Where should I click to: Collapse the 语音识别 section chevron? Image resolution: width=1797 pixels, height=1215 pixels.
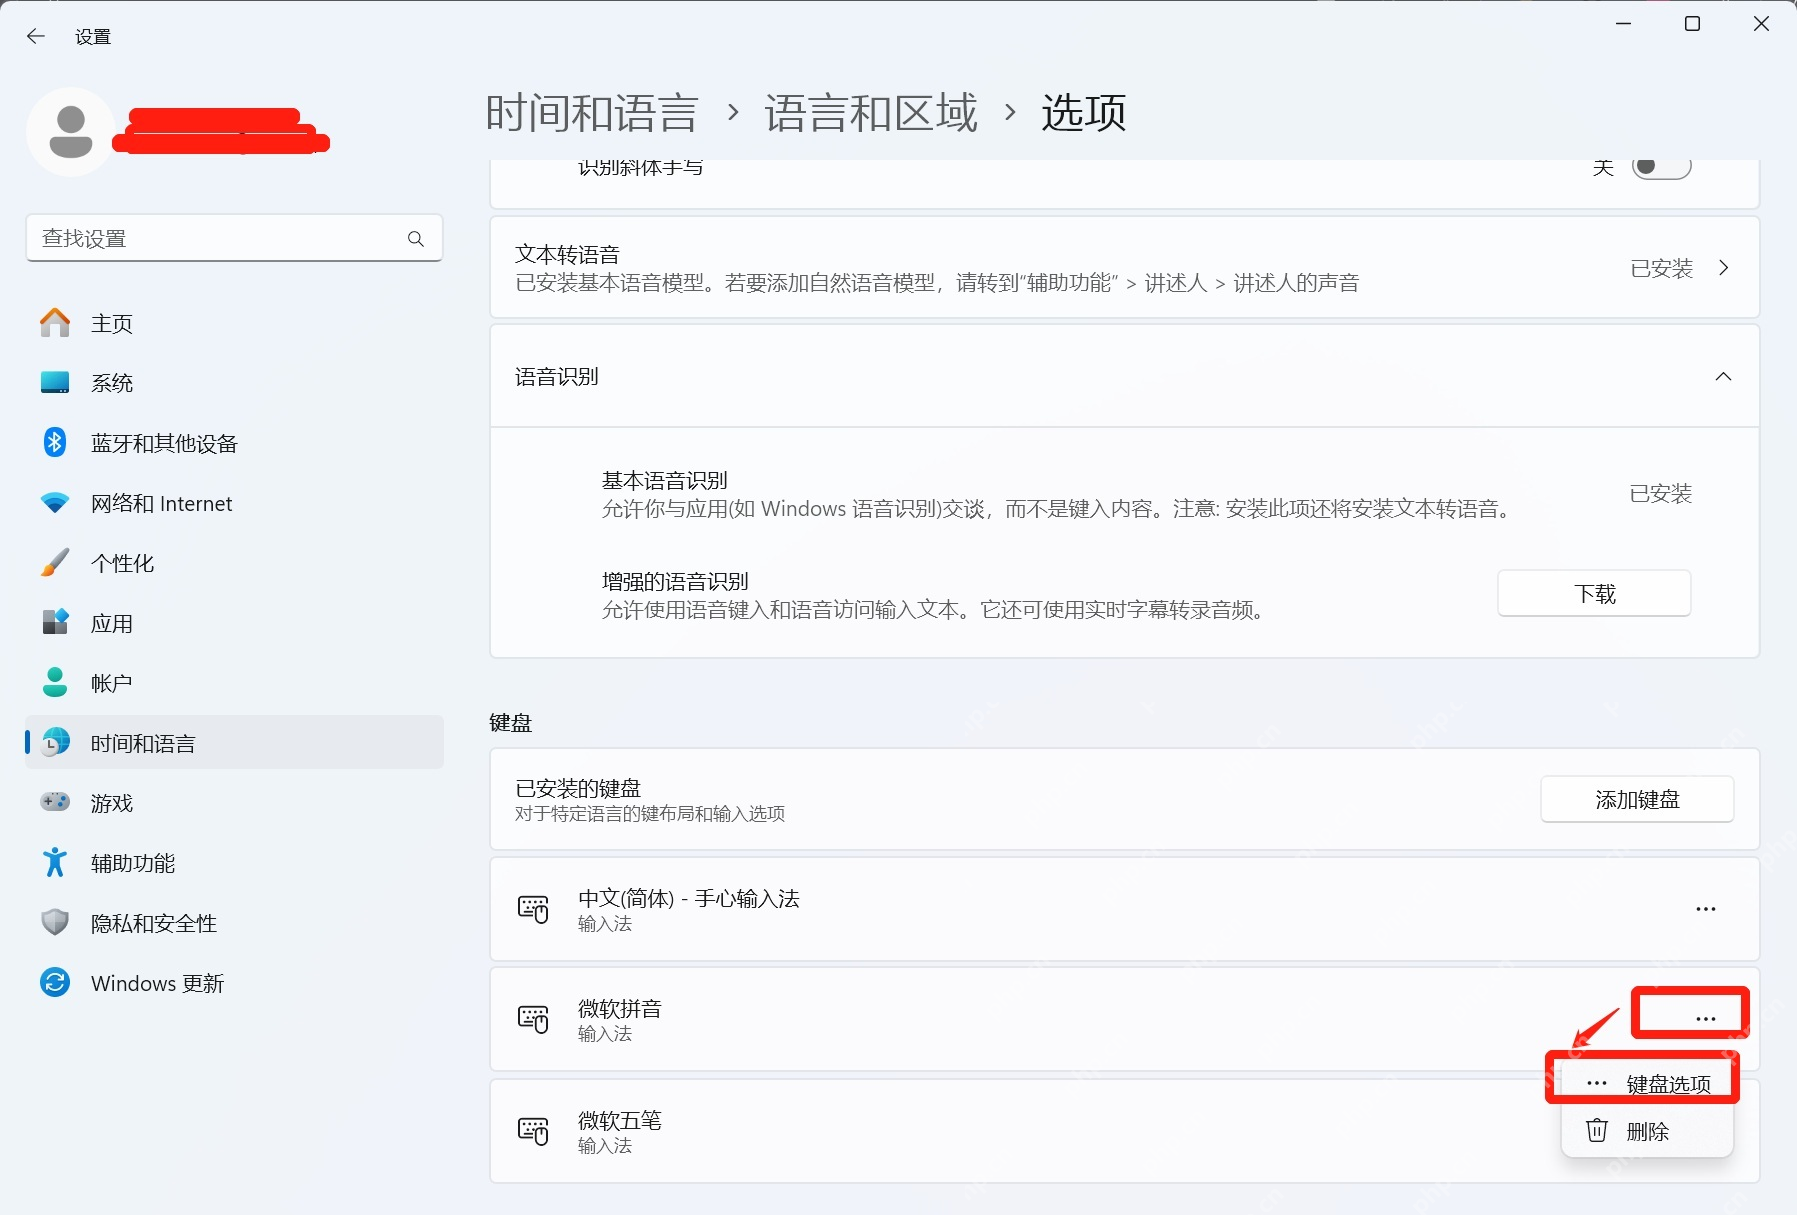point(1723,377)
